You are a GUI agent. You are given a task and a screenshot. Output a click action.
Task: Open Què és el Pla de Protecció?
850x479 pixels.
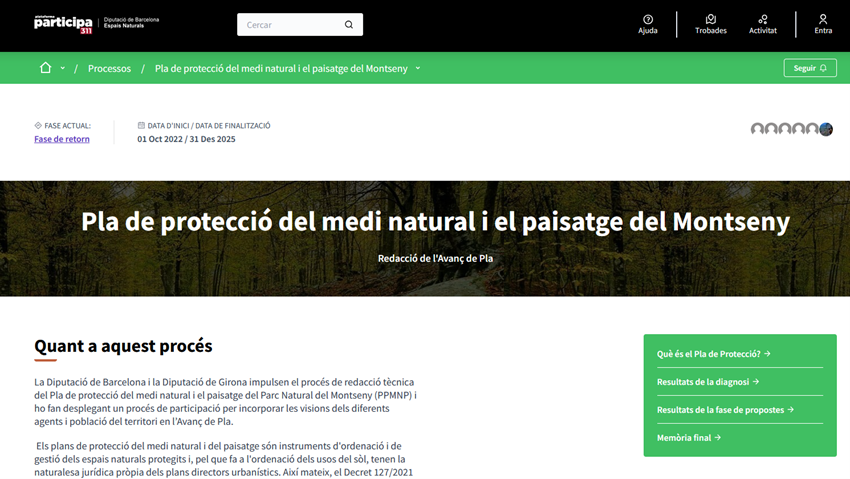(x=713, y=354)
